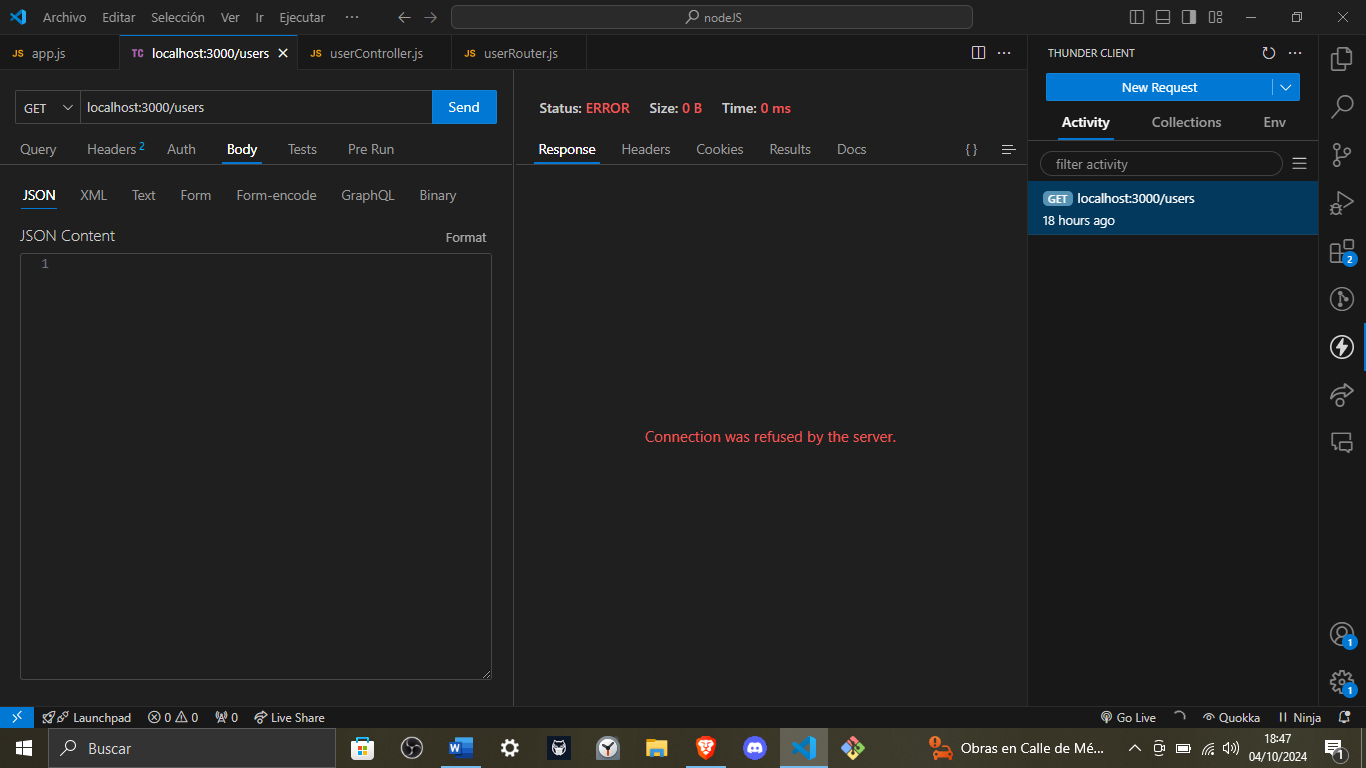Toggle the secondary sidebar layout icon

tap(1189, 17)
